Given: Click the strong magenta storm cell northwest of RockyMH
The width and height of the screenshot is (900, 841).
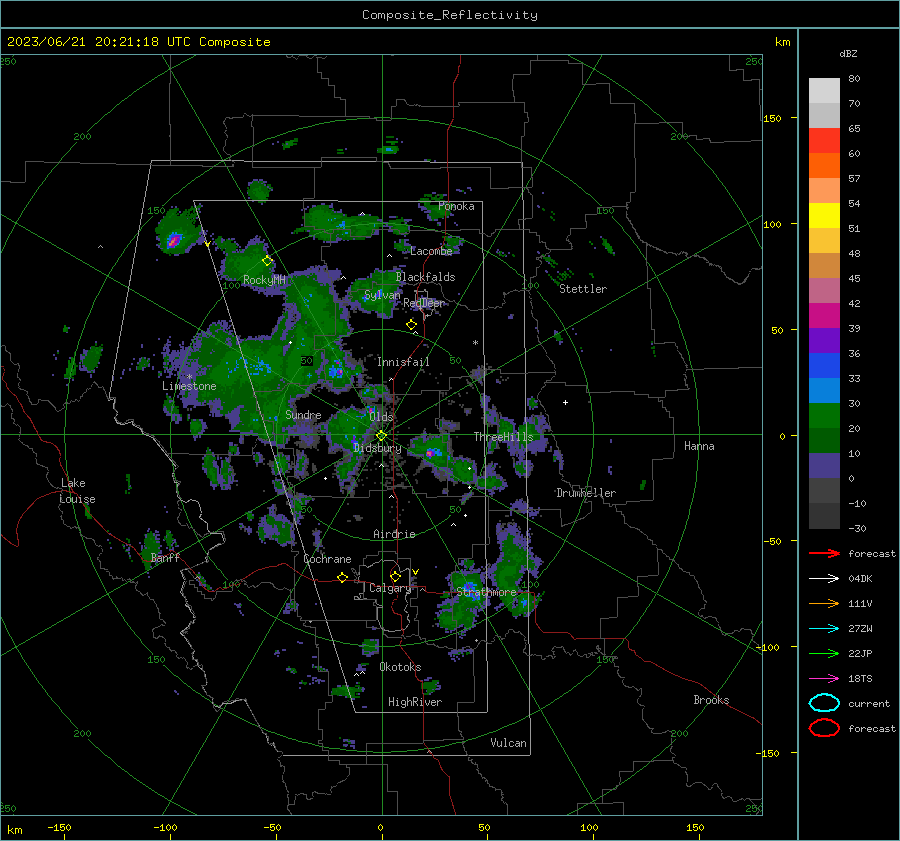Looking at the screenshot, I should (x=174, y=240).
